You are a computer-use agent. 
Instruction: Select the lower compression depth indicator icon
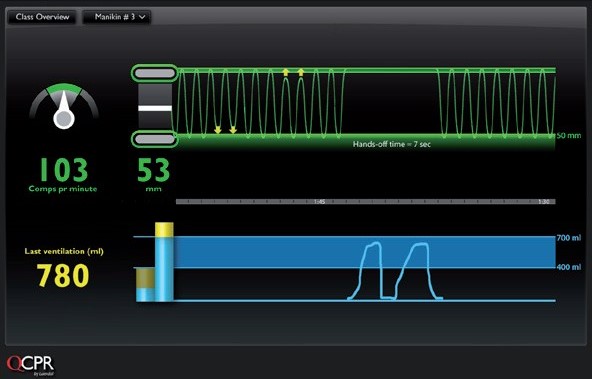(154, 139)
